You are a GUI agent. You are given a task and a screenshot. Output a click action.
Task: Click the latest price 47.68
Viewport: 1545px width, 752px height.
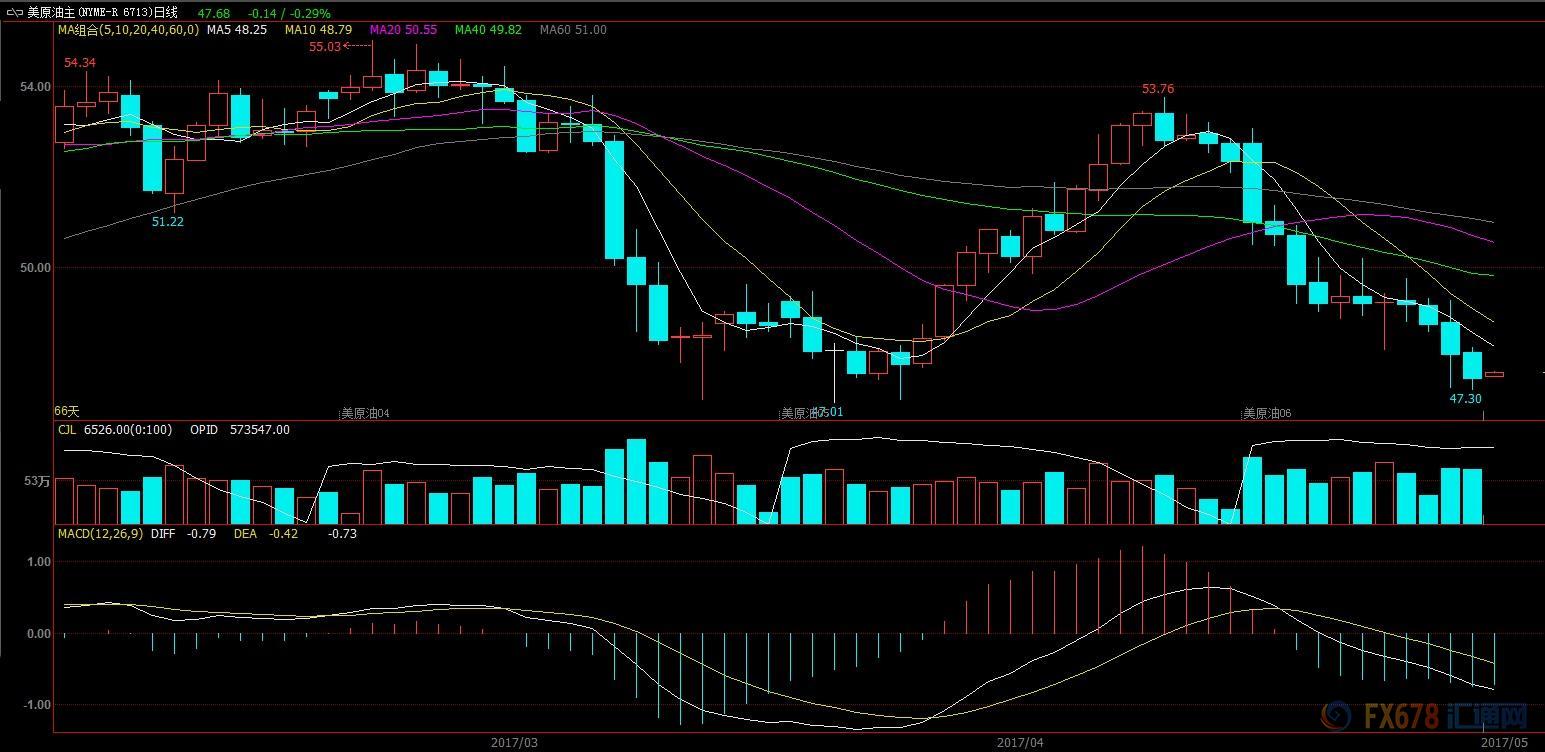pyautogui.click(x=213, y=13)
